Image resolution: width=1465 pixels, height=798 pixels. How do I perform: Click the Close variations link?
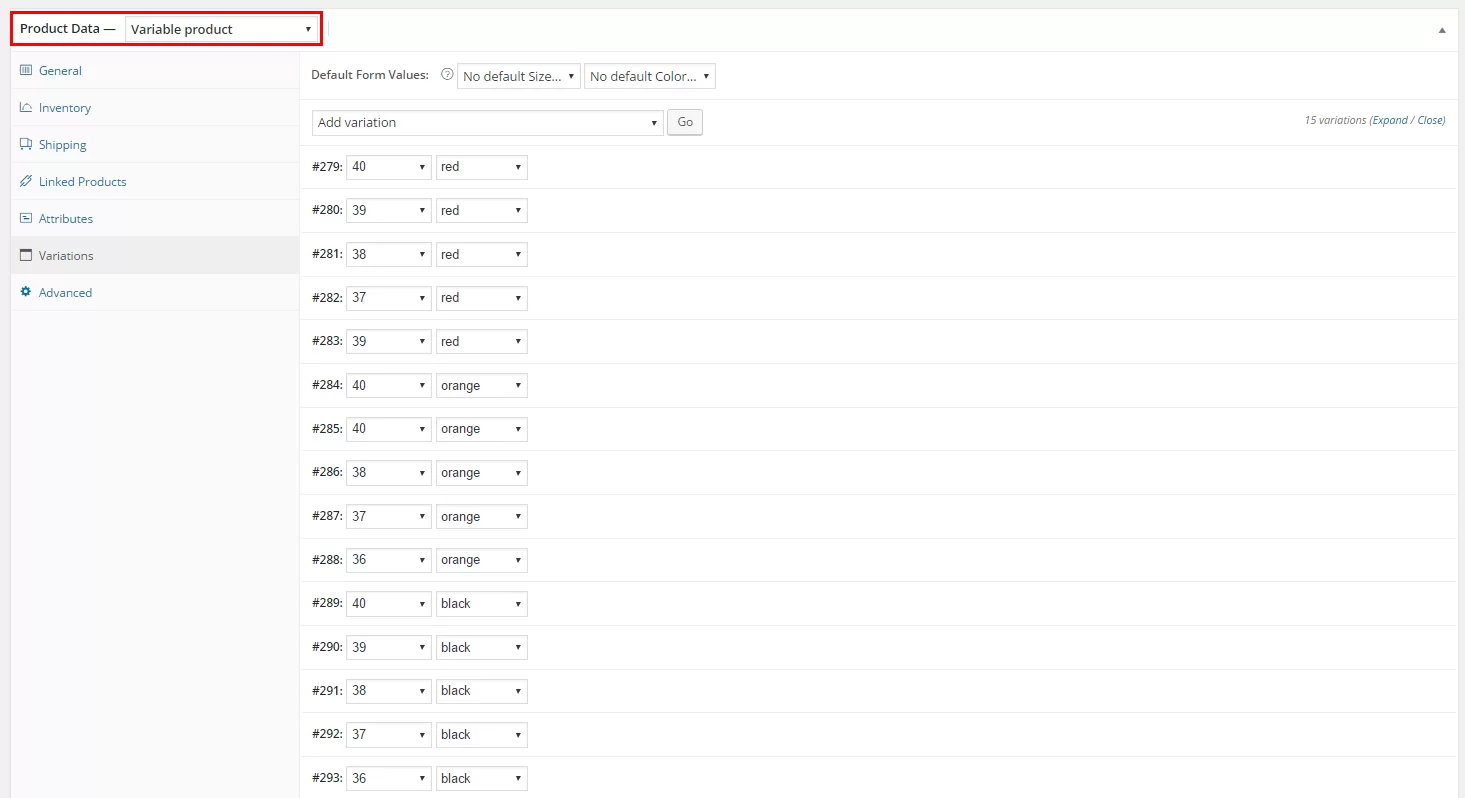coord(1428,120)
